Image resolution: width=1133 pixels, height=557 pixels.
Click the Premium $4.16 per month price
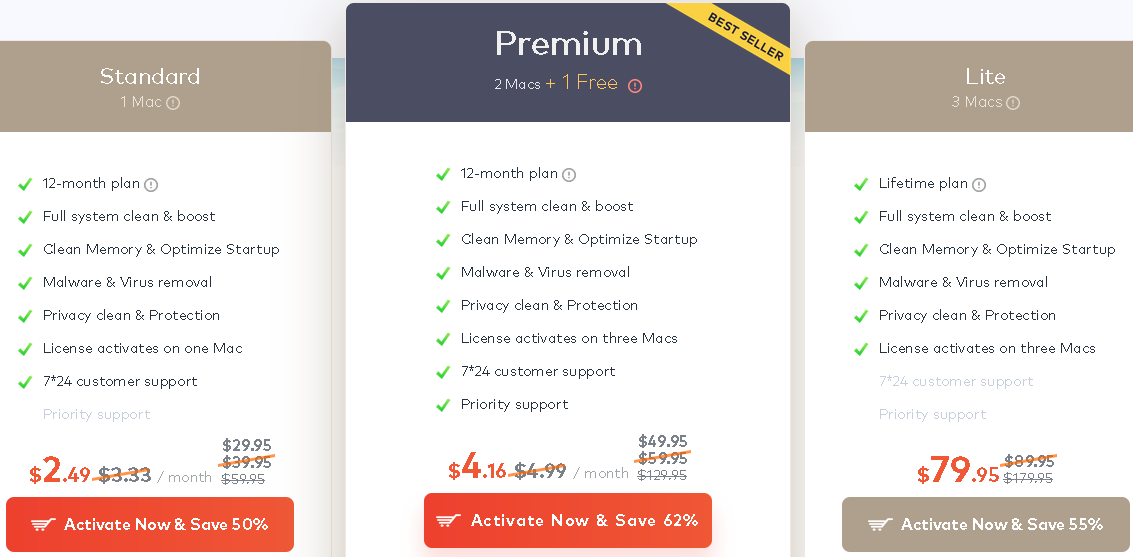pyautogui.click(x=478, y=468)
